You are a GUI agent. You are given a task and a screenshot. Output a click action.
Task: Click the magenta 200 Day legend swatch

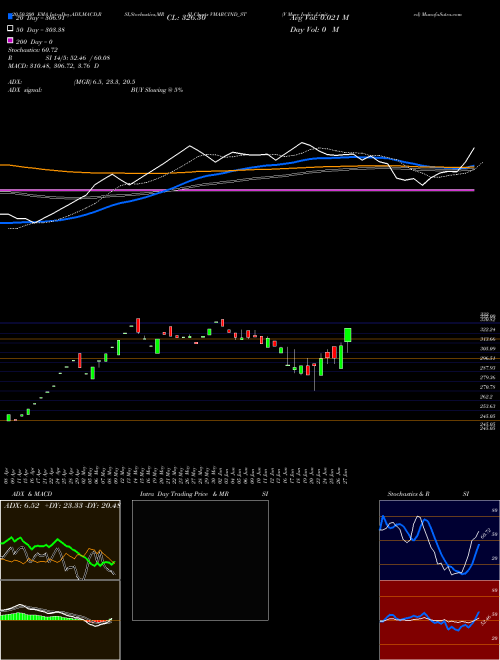click(x=10, y=40)
